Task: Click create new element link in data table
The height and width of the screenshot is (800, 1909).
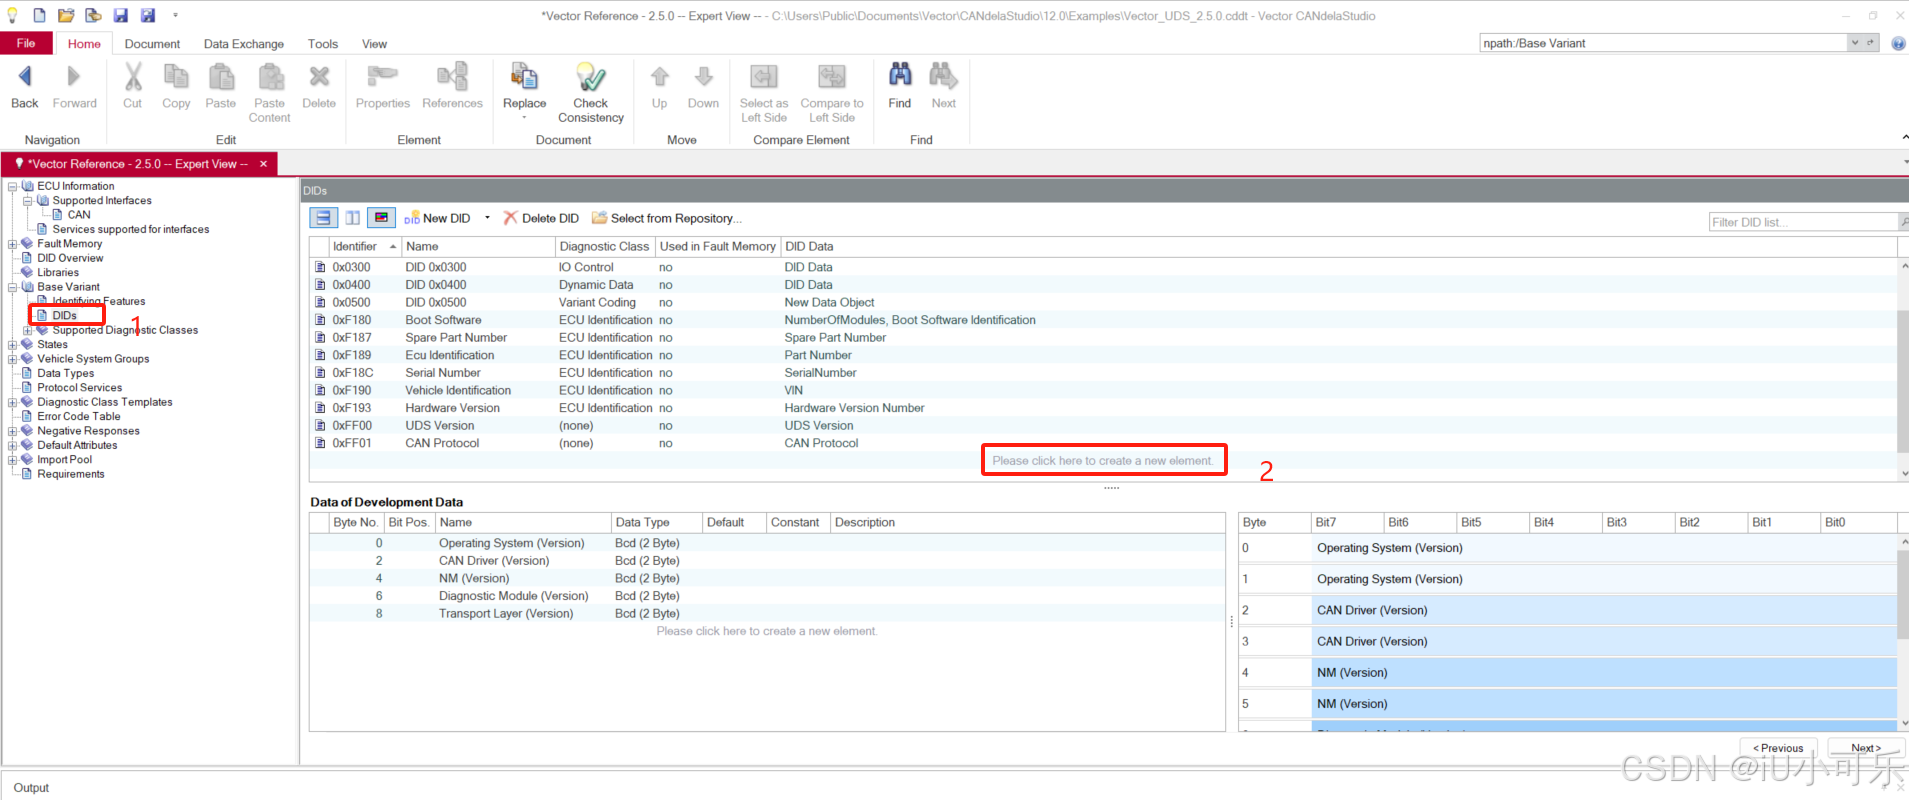Action: 767,631
